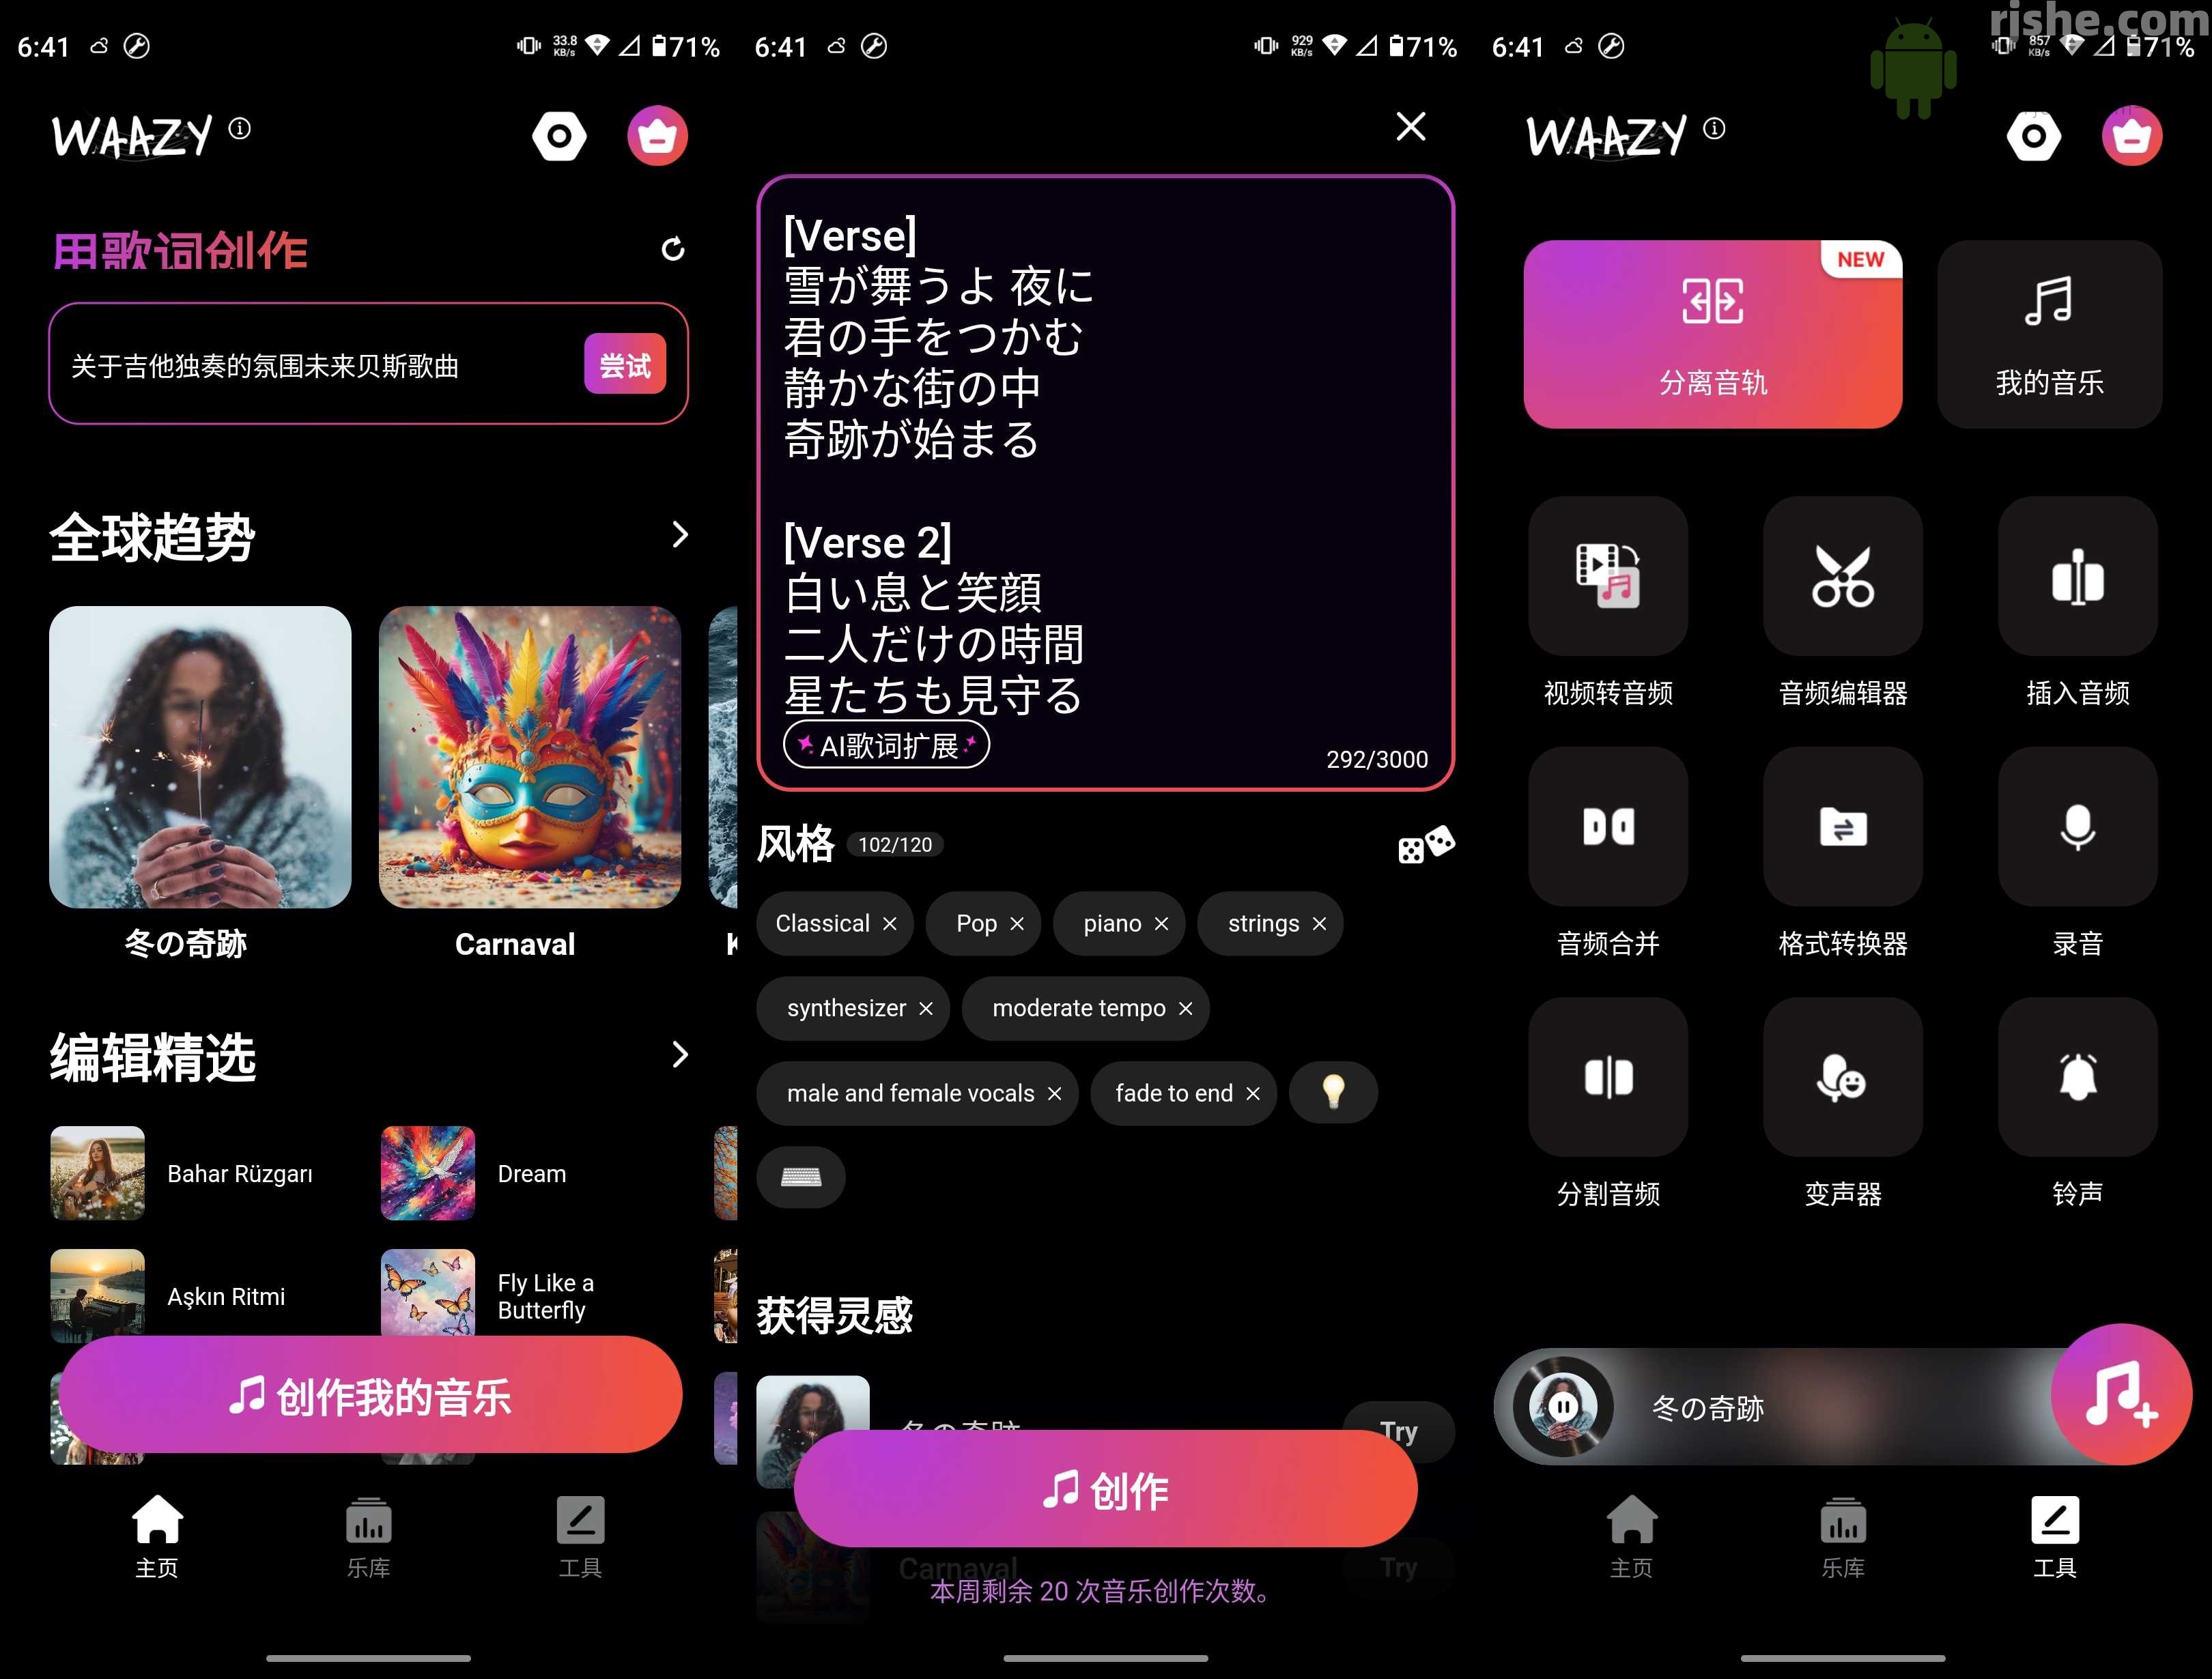Click 创作 to generate music

(1106, 1491)
